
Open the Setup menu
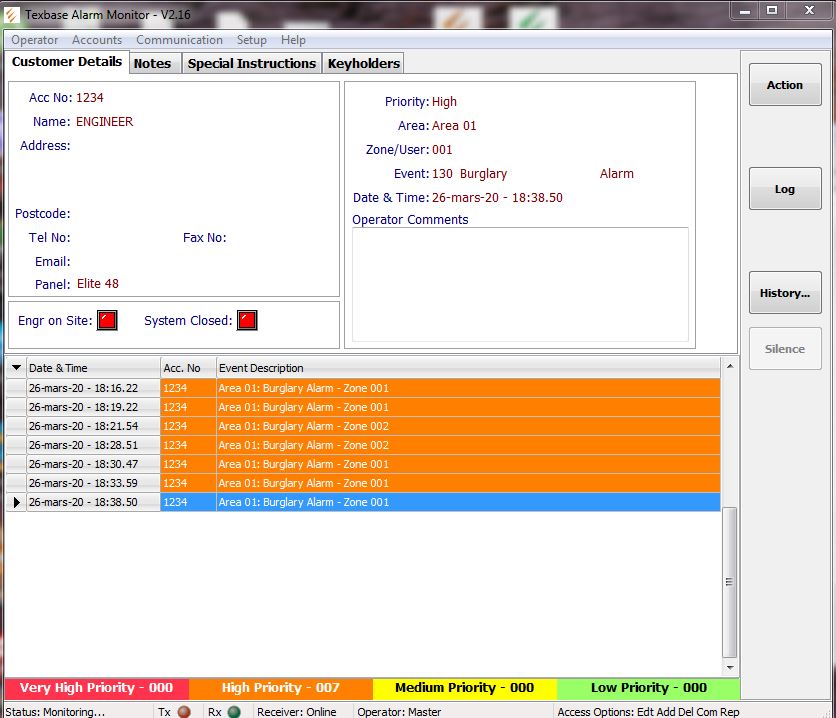[252, 40]
